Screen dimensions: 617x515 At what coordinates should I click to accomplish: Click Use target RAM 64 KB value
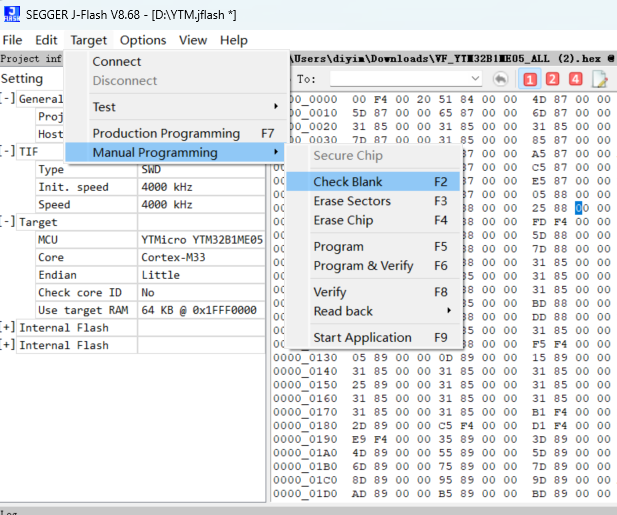[x=201, y=310]
